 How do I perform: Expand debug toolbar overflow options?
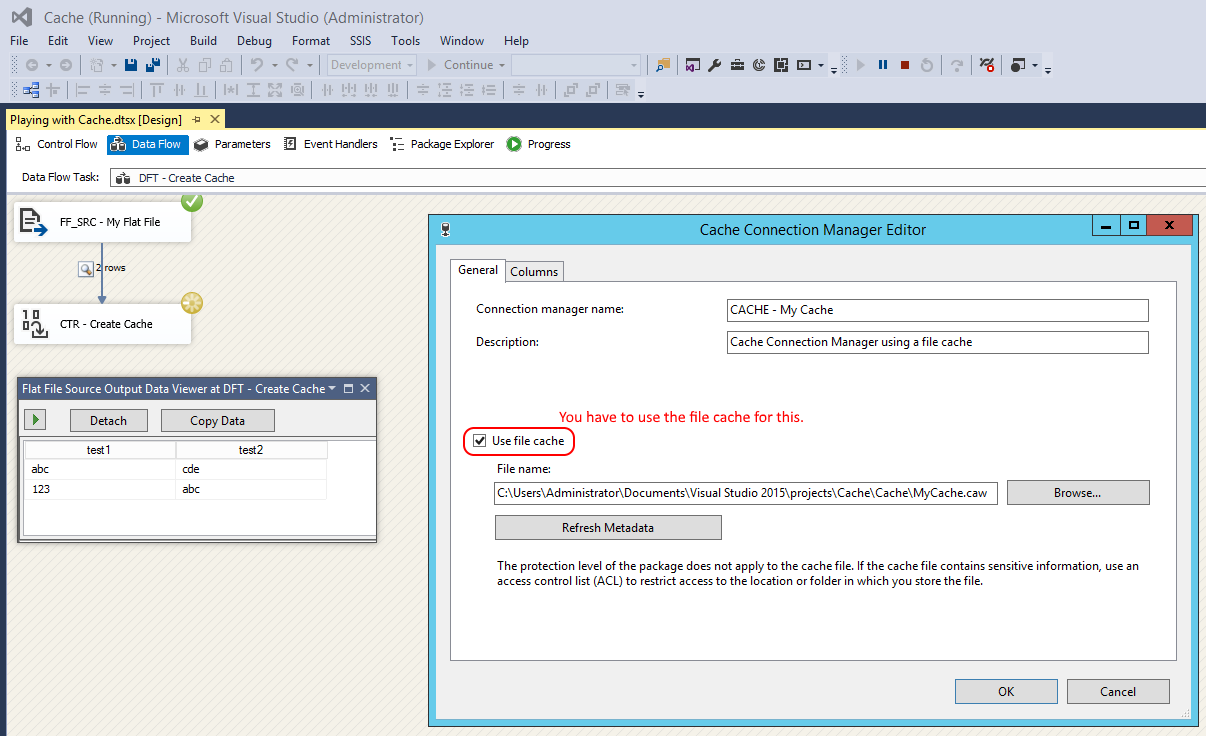tap(1048, 70)
